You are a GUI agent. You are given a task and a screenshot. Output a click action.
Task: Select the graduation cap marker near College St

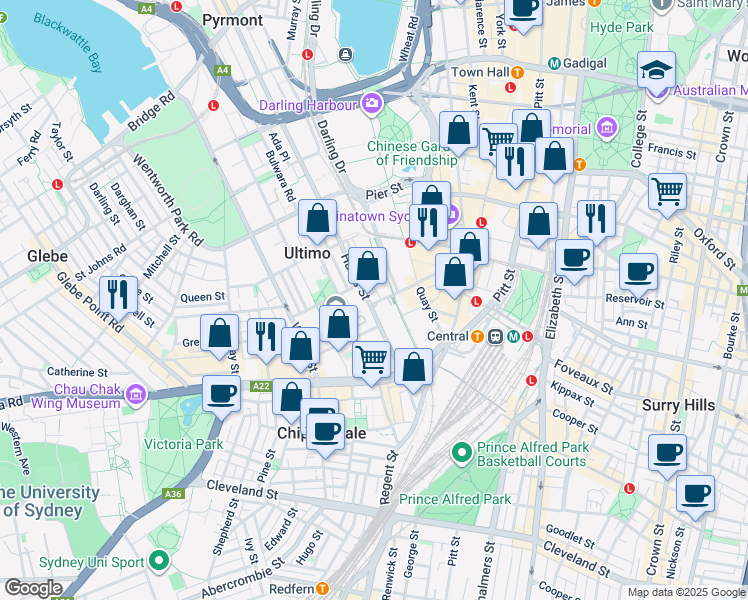(x=657, y=69)
